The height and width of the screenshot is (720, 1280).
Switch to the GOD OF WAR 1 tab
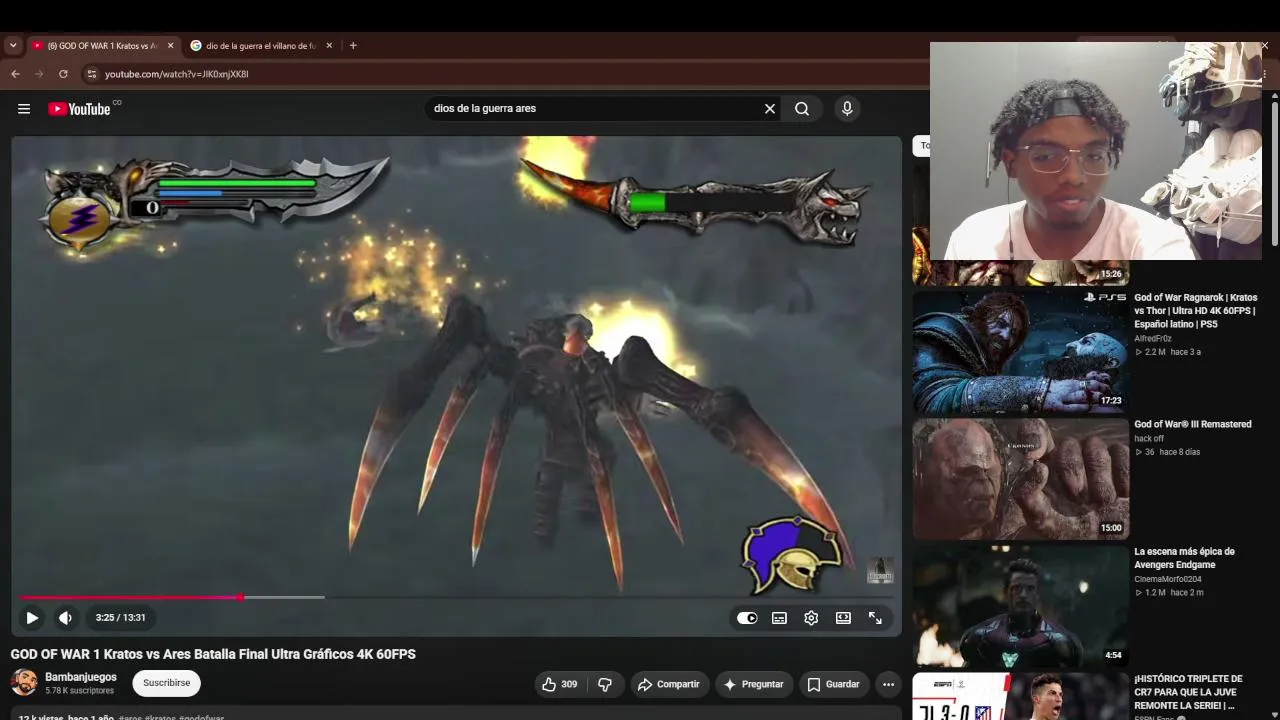click(x=103, y=46)
